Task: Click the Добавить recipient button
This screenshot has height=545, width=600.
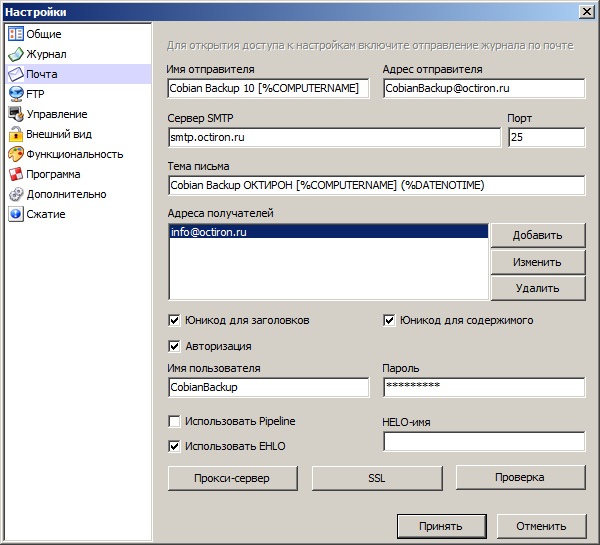Action: (x=538, y=235)
